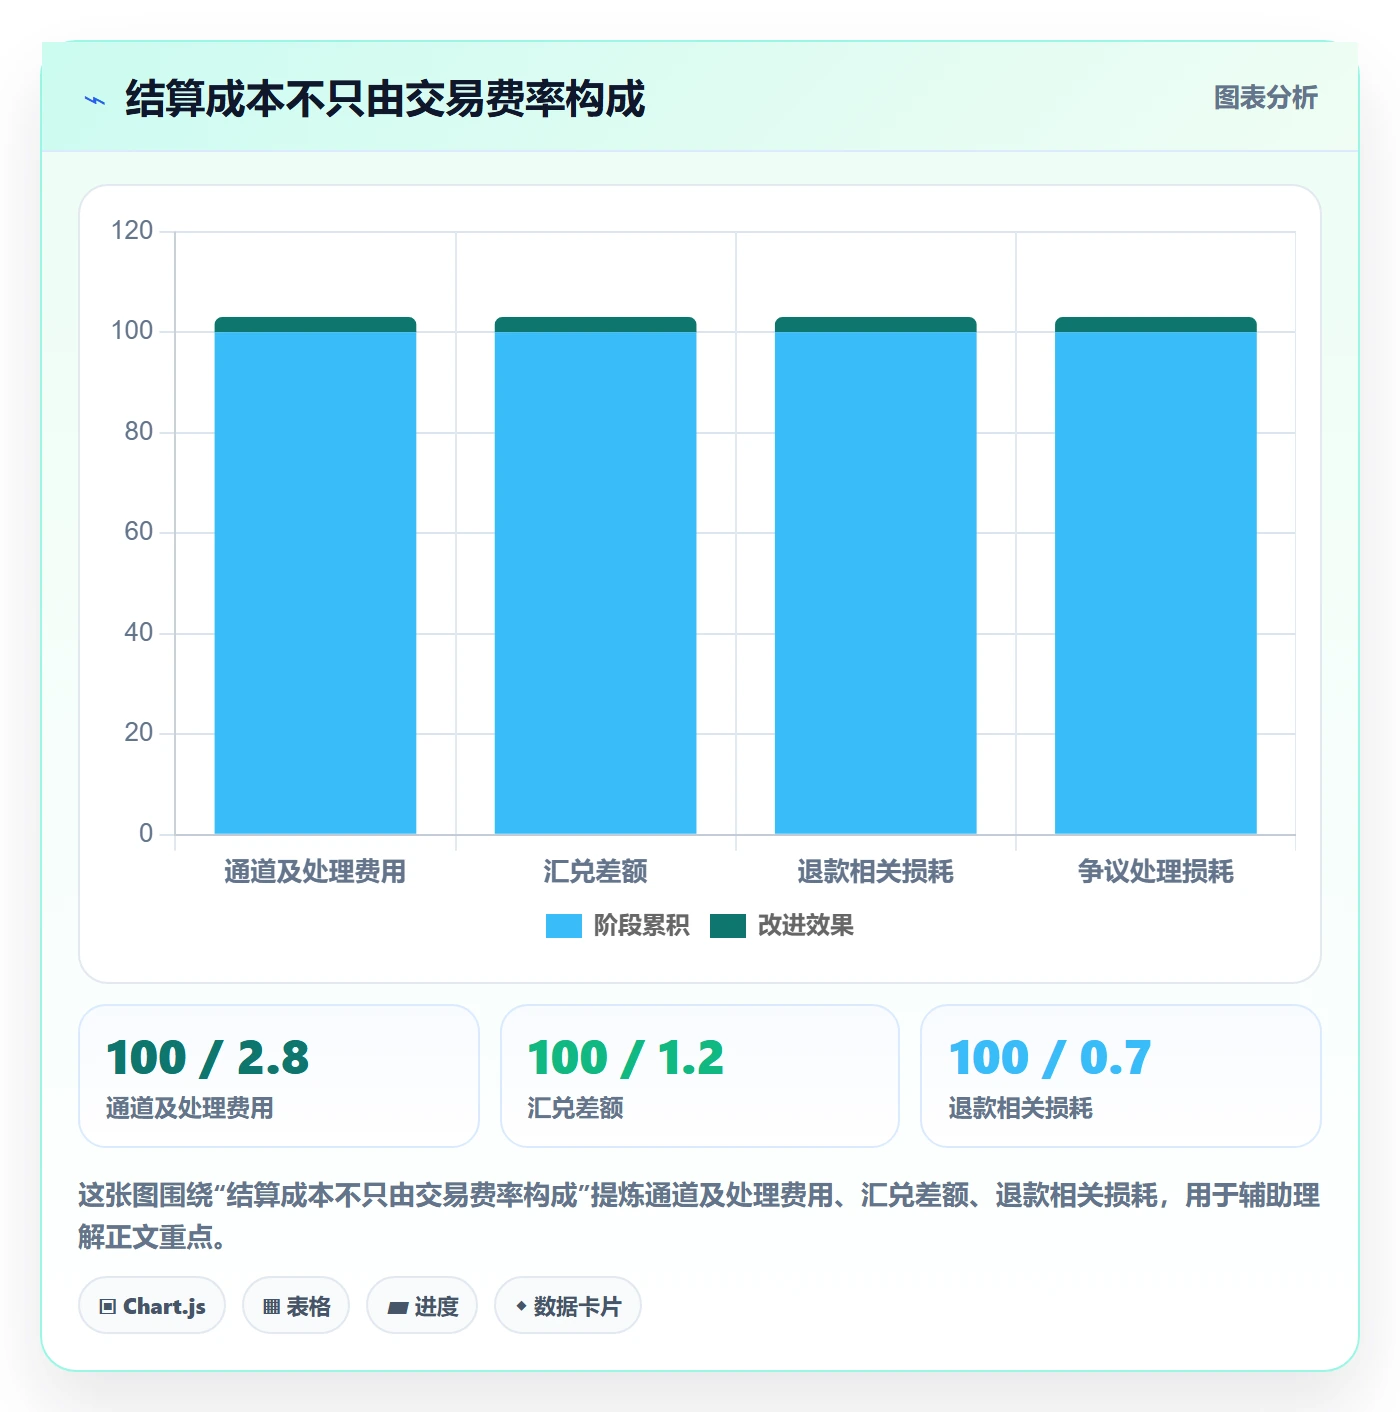Click the diamond icon in 数据卡片 tag
Screen dimensions: 1400x1412
[521, 1306]
